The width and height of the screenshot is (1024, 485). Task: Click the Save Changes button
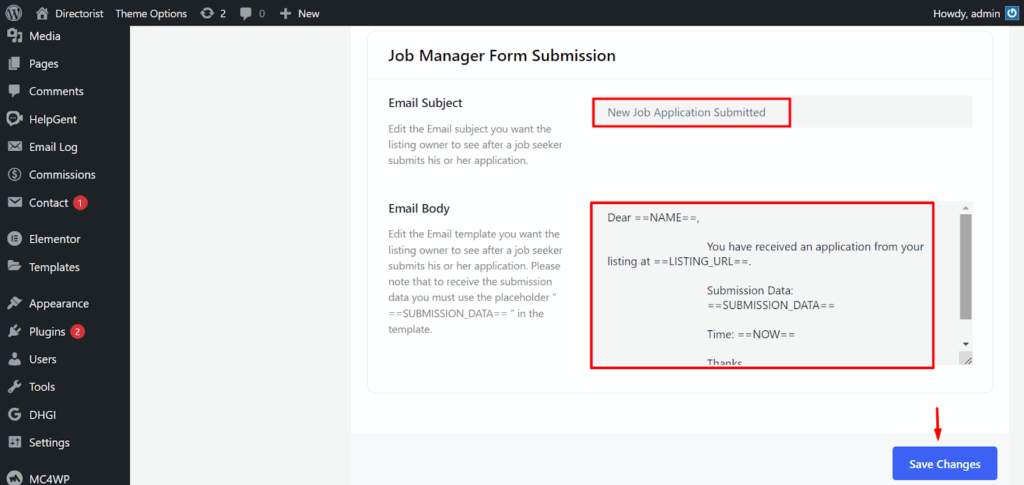(944, 464)
